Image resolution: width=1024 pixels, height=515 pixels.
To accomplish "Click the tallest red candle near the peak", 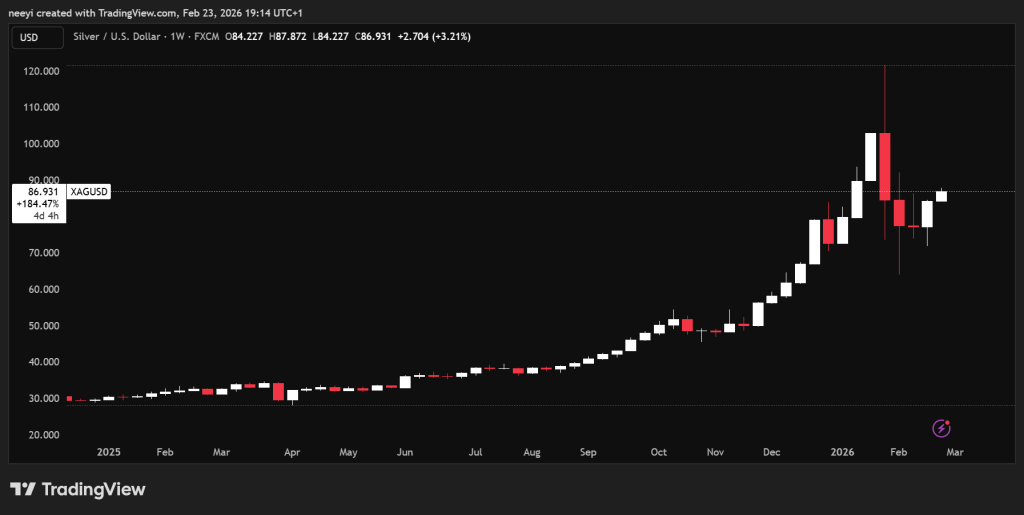I will coord(885,165).
